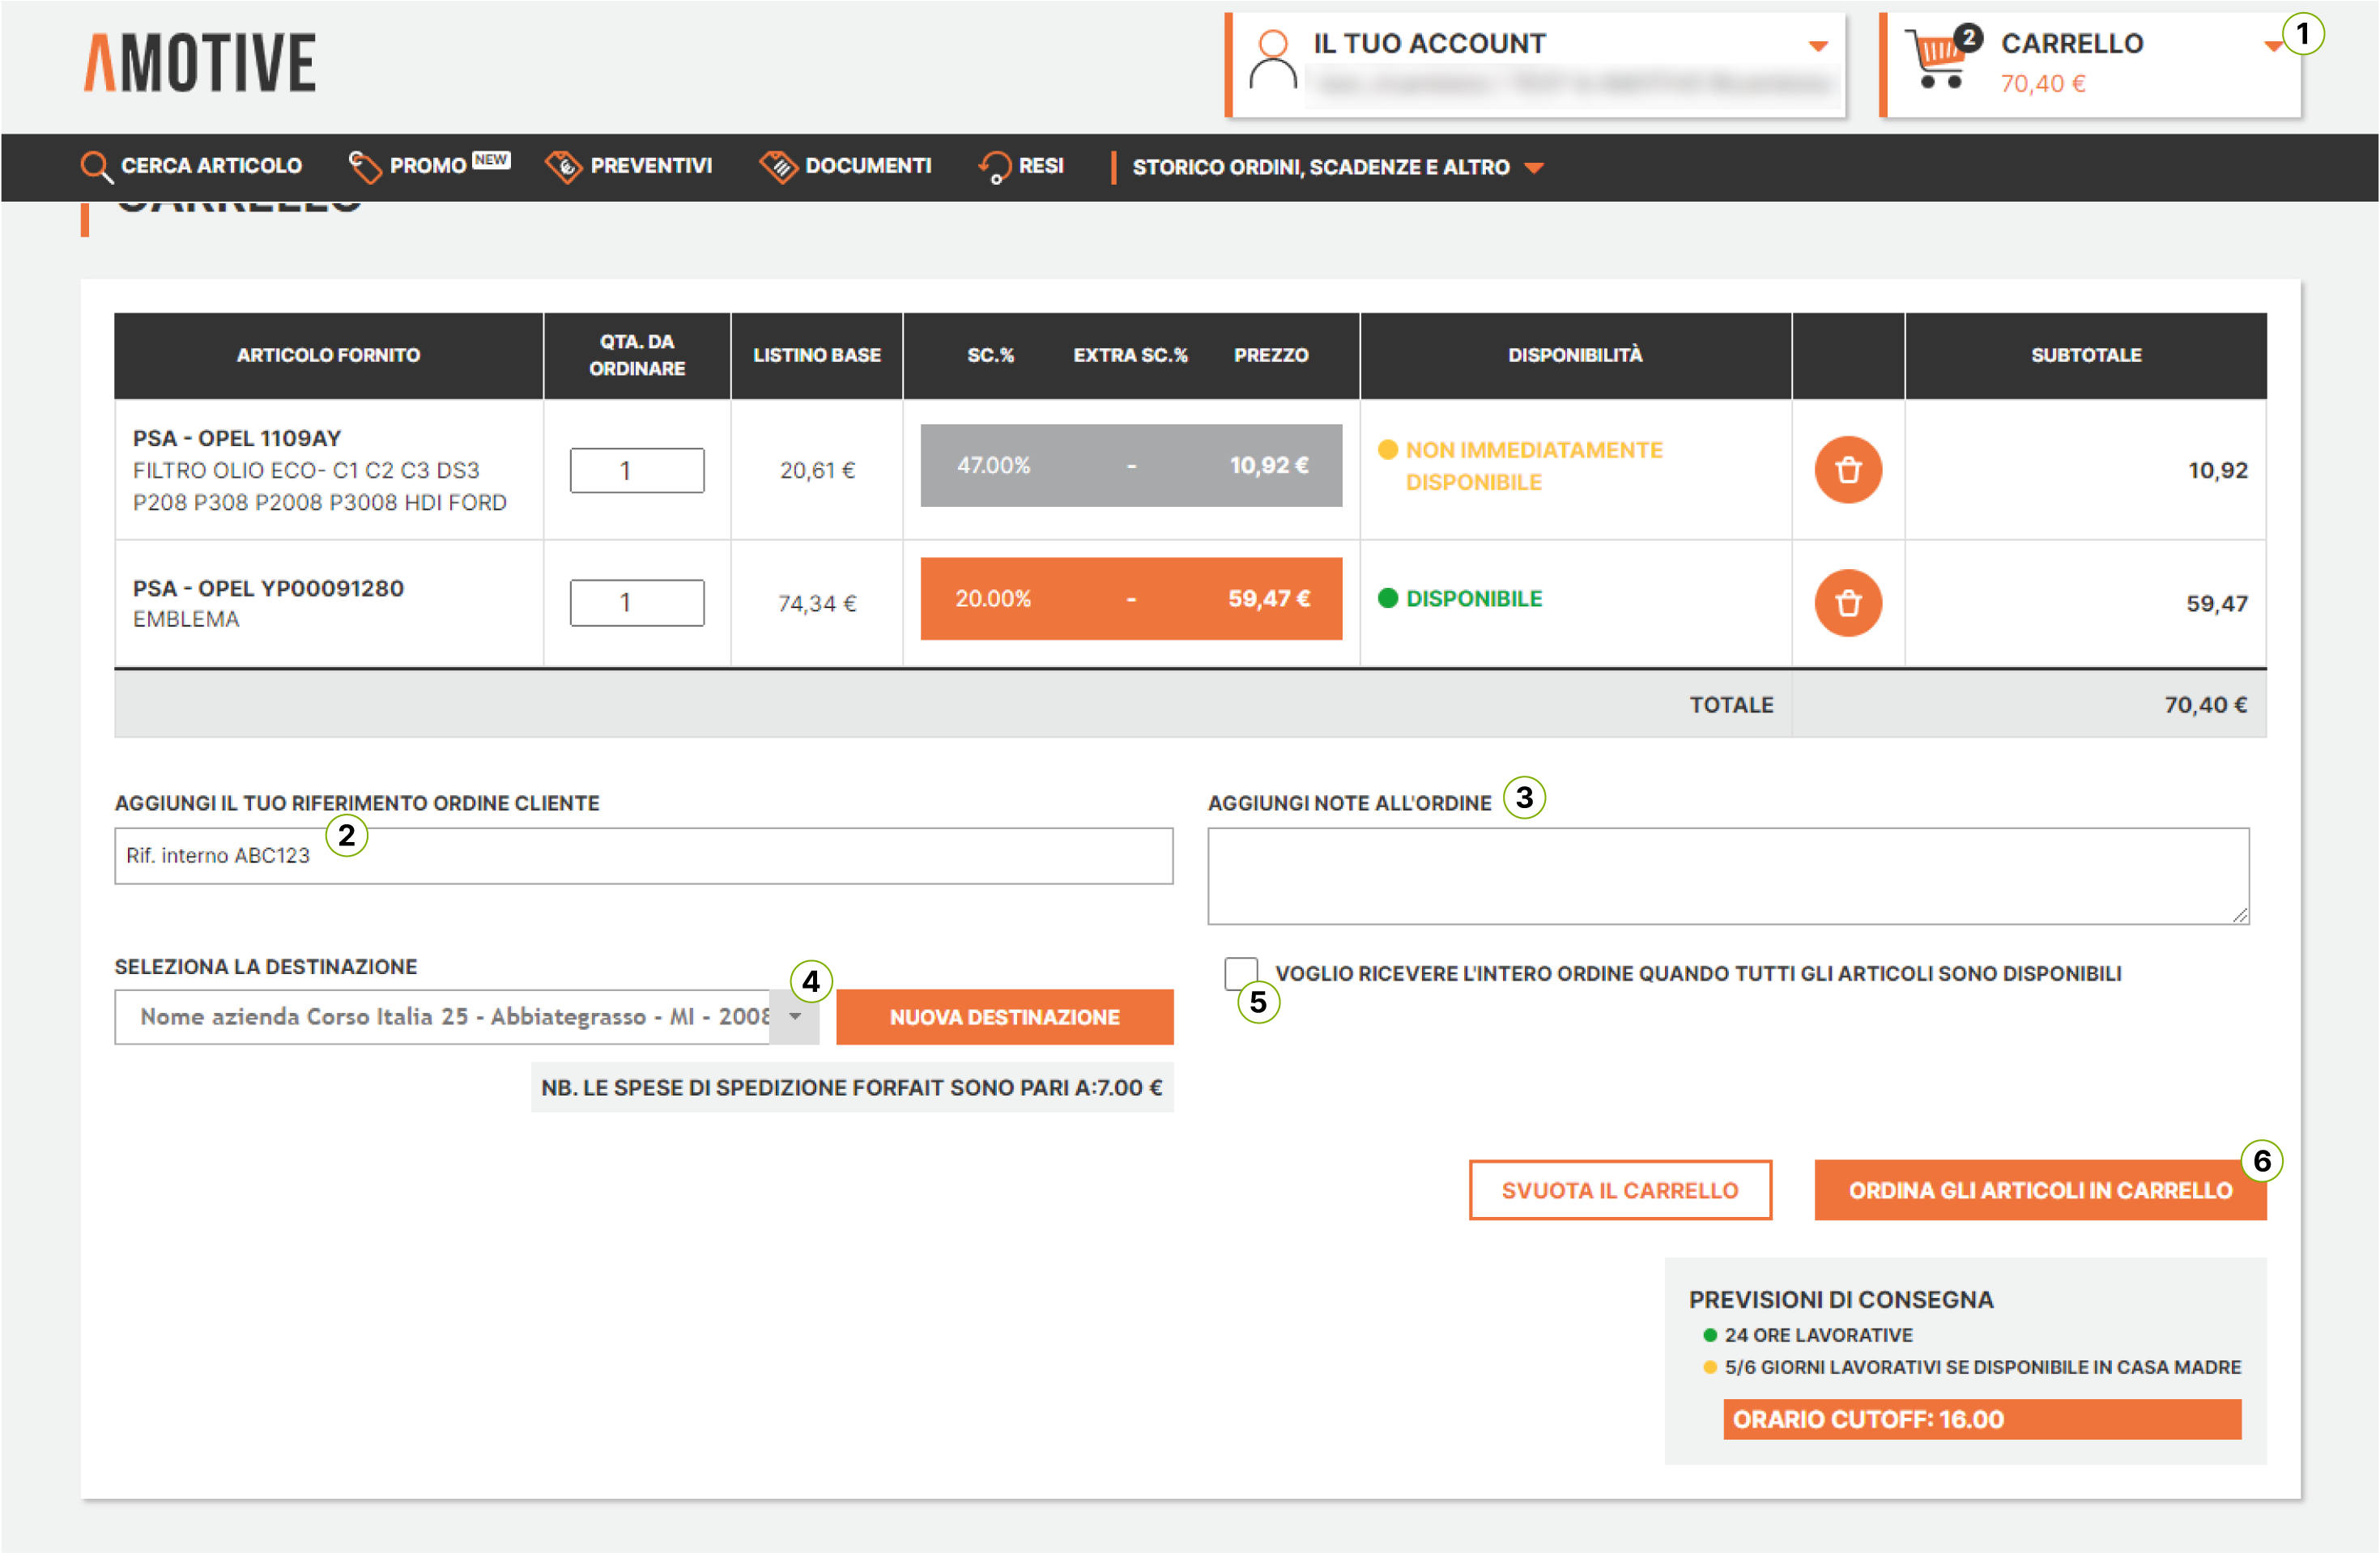Click the AMOTIVE logo

(x=200, y=62)
